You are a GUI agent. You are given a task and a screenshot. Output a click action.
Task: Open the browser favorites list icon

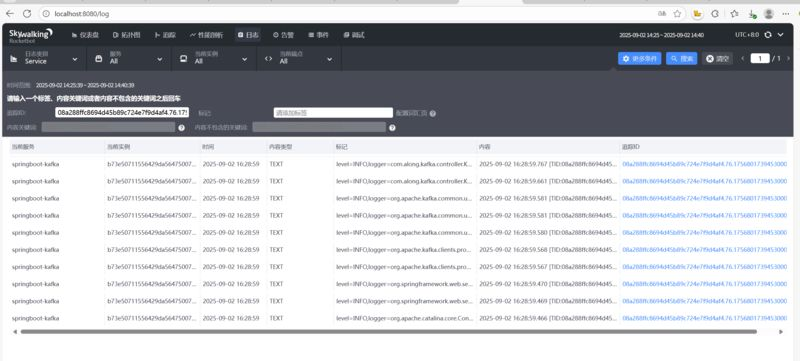[734, 14]
